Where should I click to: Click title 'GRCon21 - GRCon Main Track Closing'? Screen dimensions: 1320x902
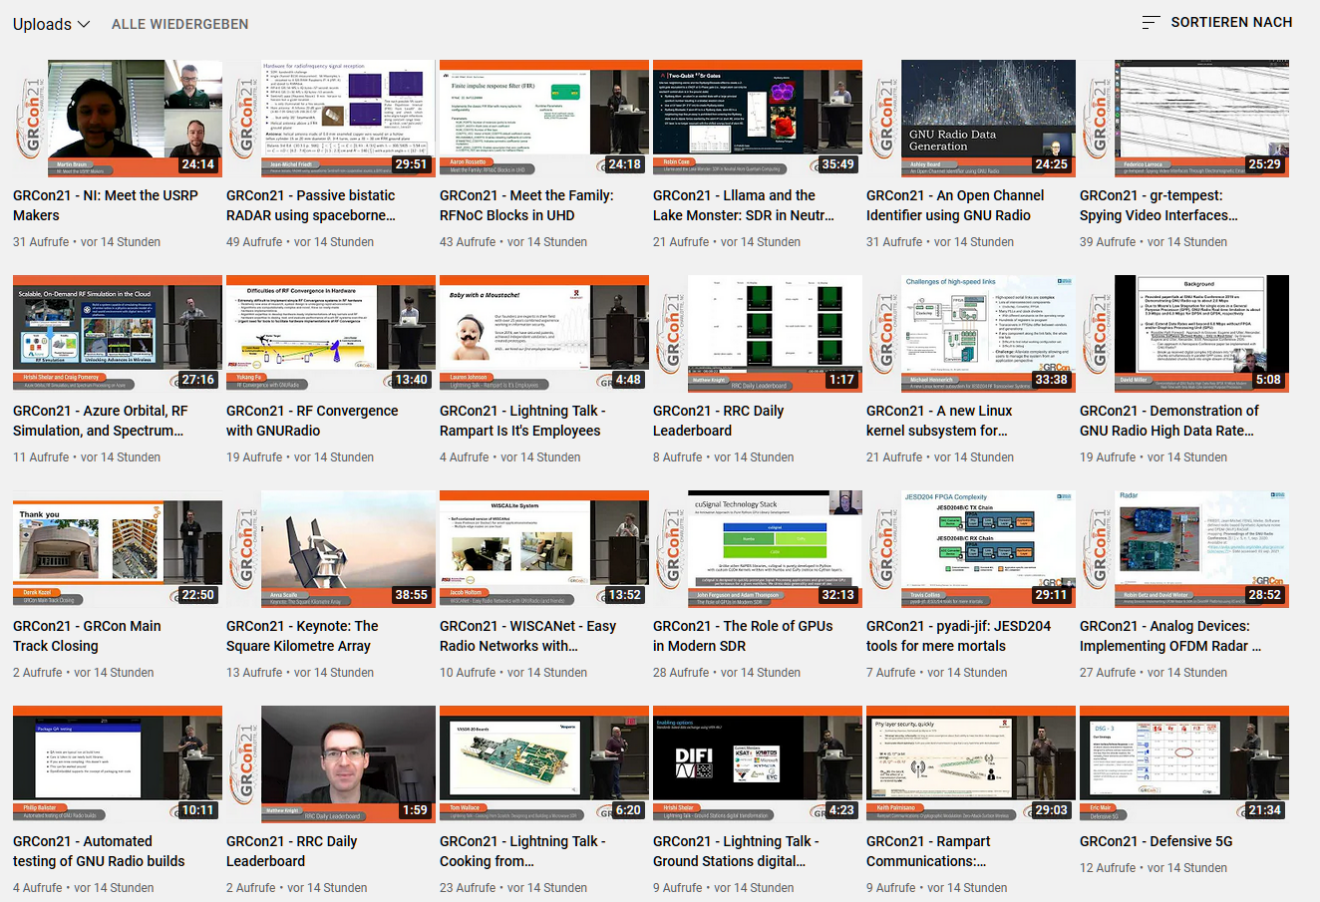(87, 636)
